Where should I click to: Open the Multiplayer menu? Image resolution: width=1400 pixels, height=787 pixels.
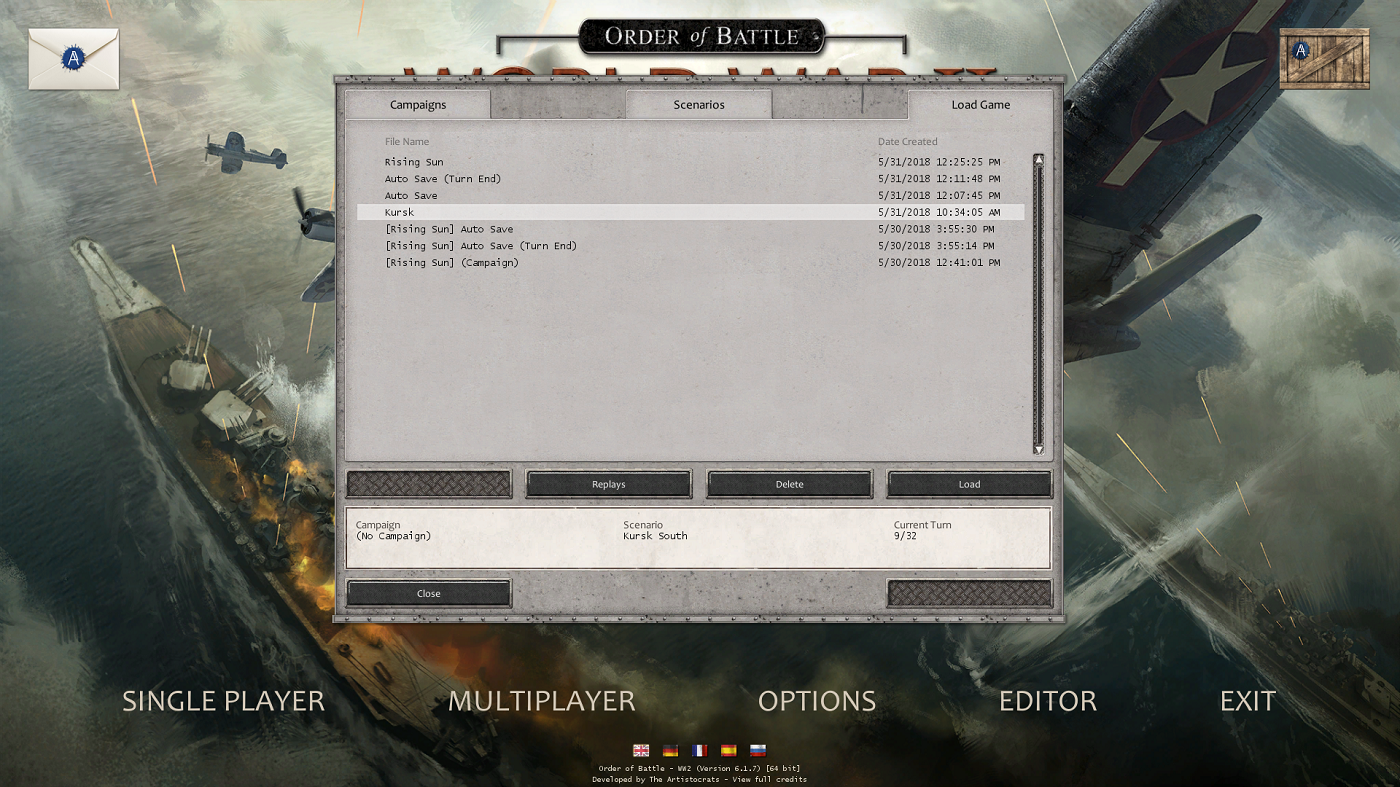pos(541,701)
